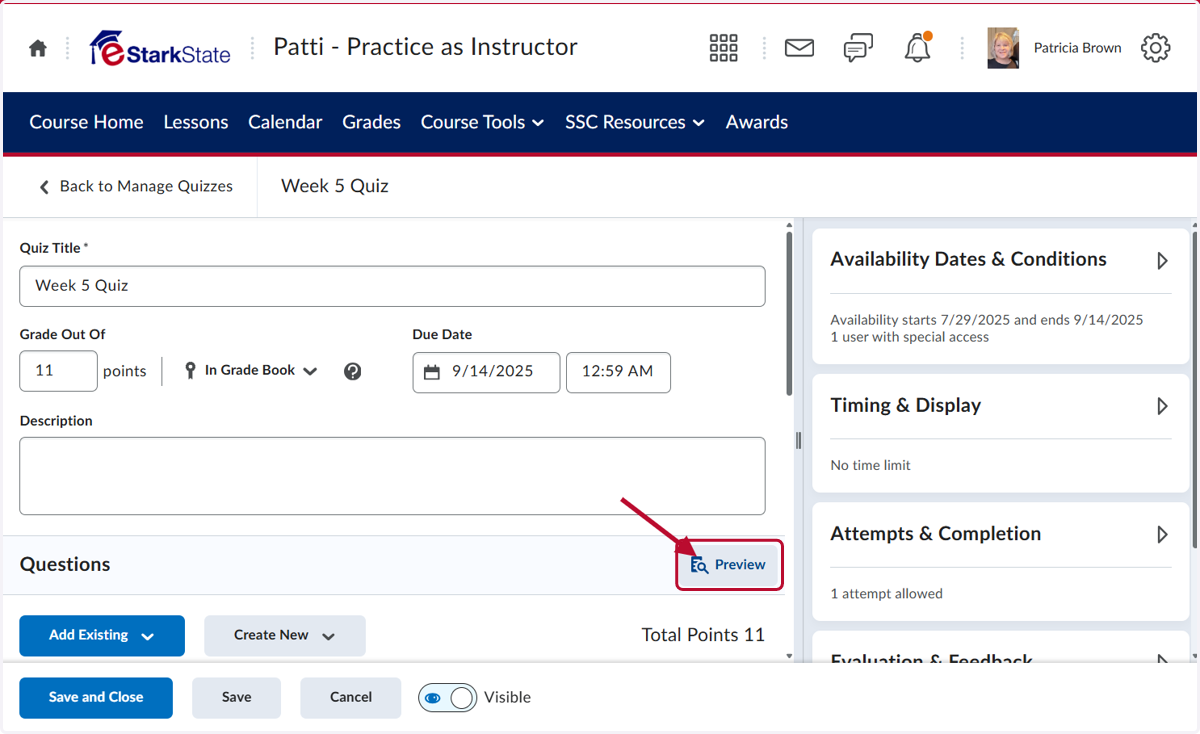This screenshot has width=1200, height=734.
Task: Open the Grades nav item
Action: point(371,122)
